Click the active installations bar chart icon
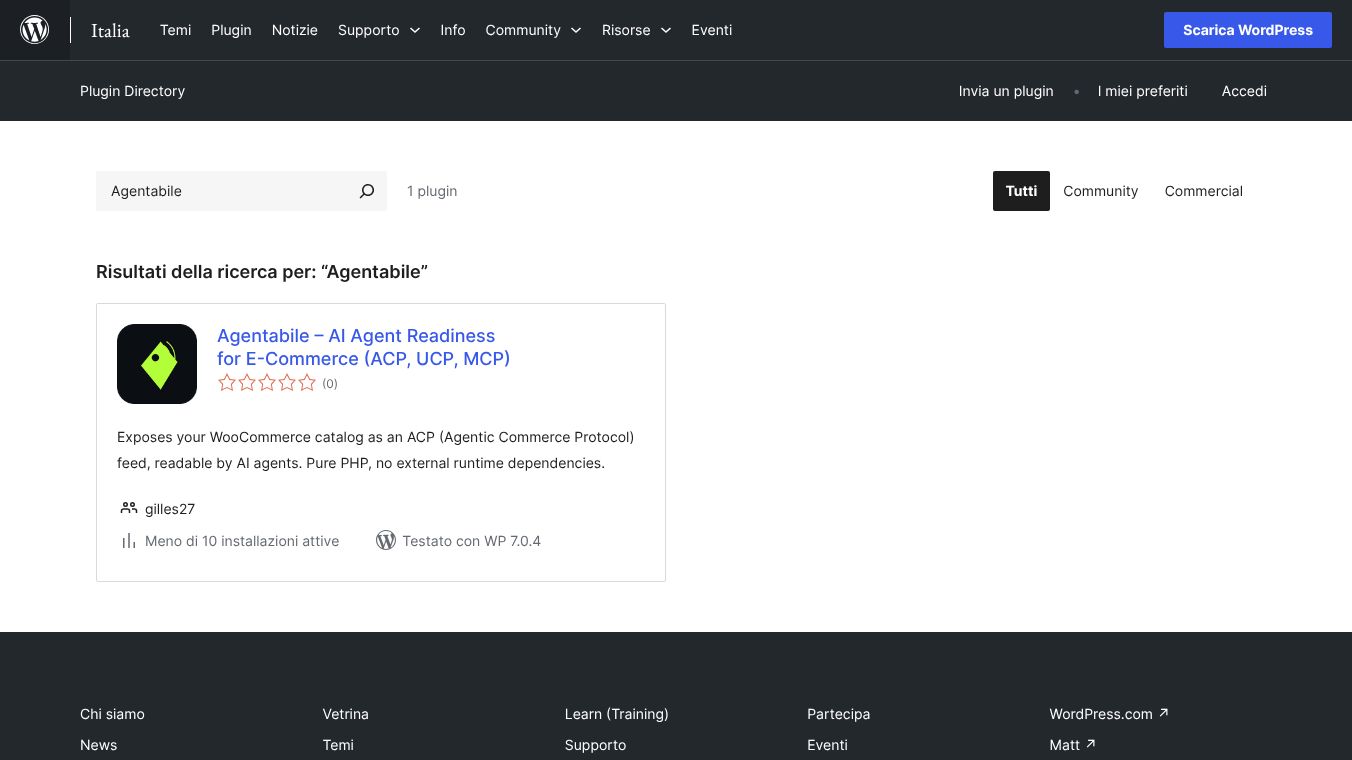 tap(128, 541)
